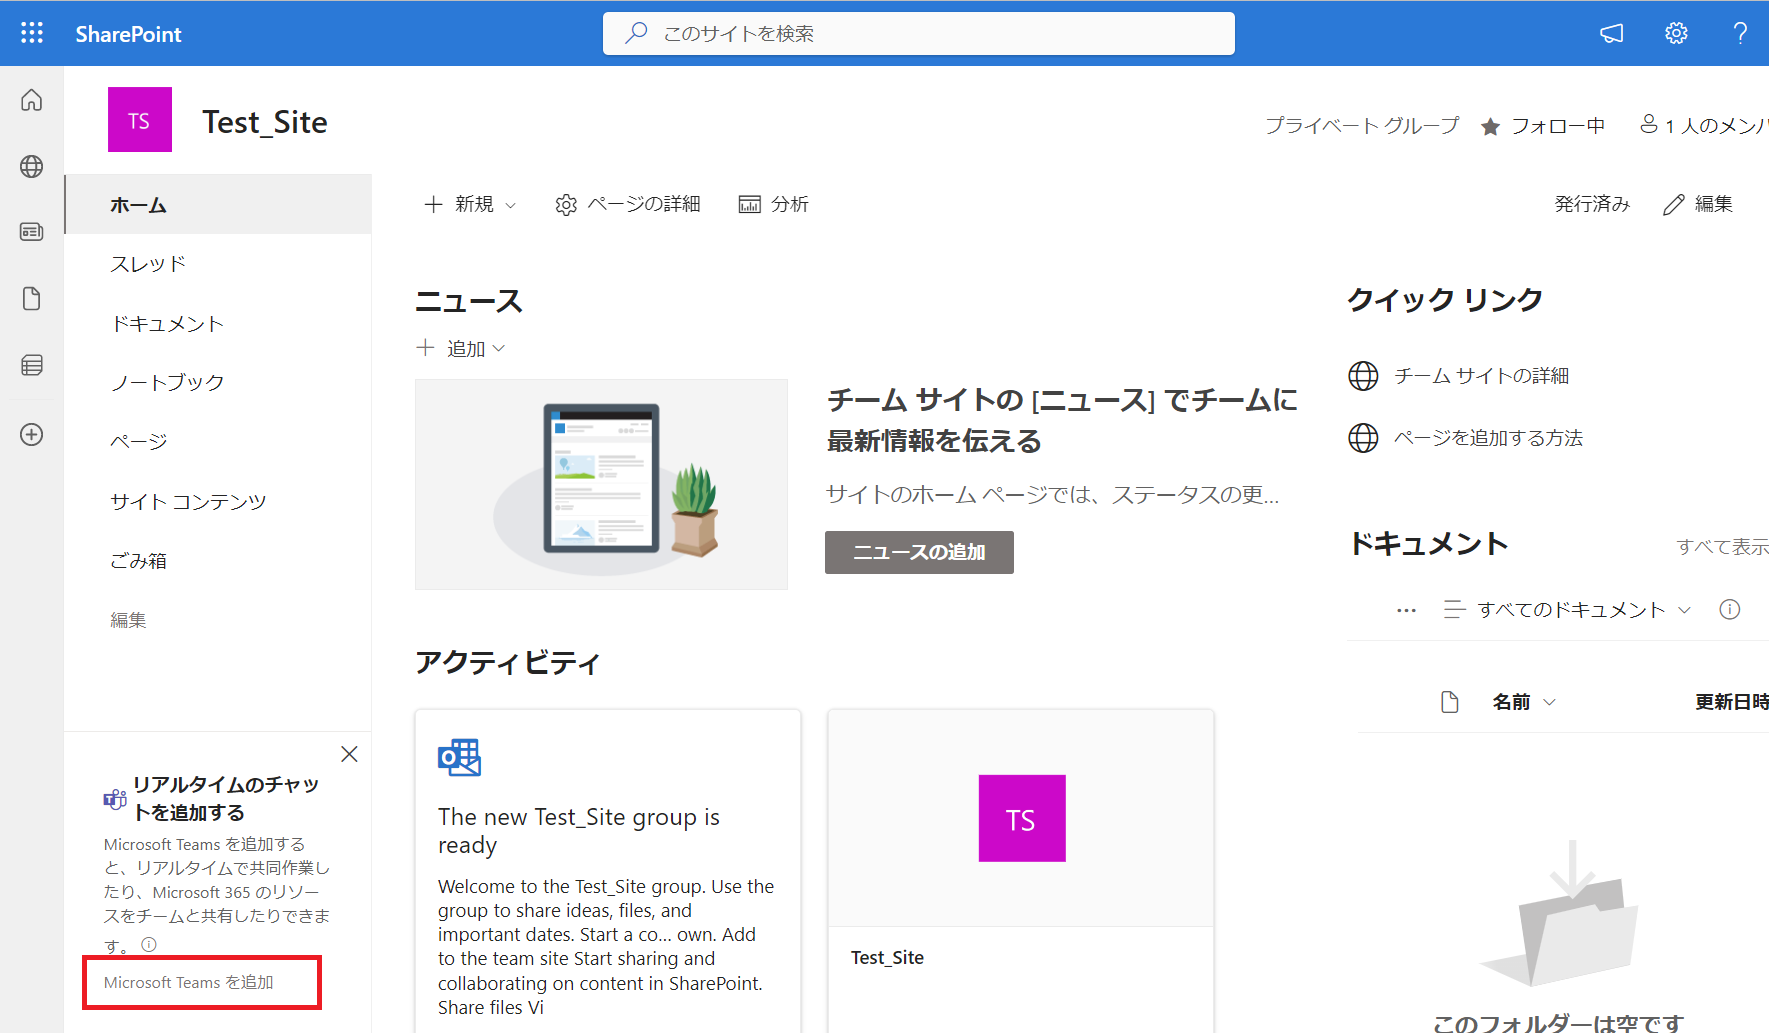
Task: Open the megaphone feedback icon
Action: click(1612, 33)
